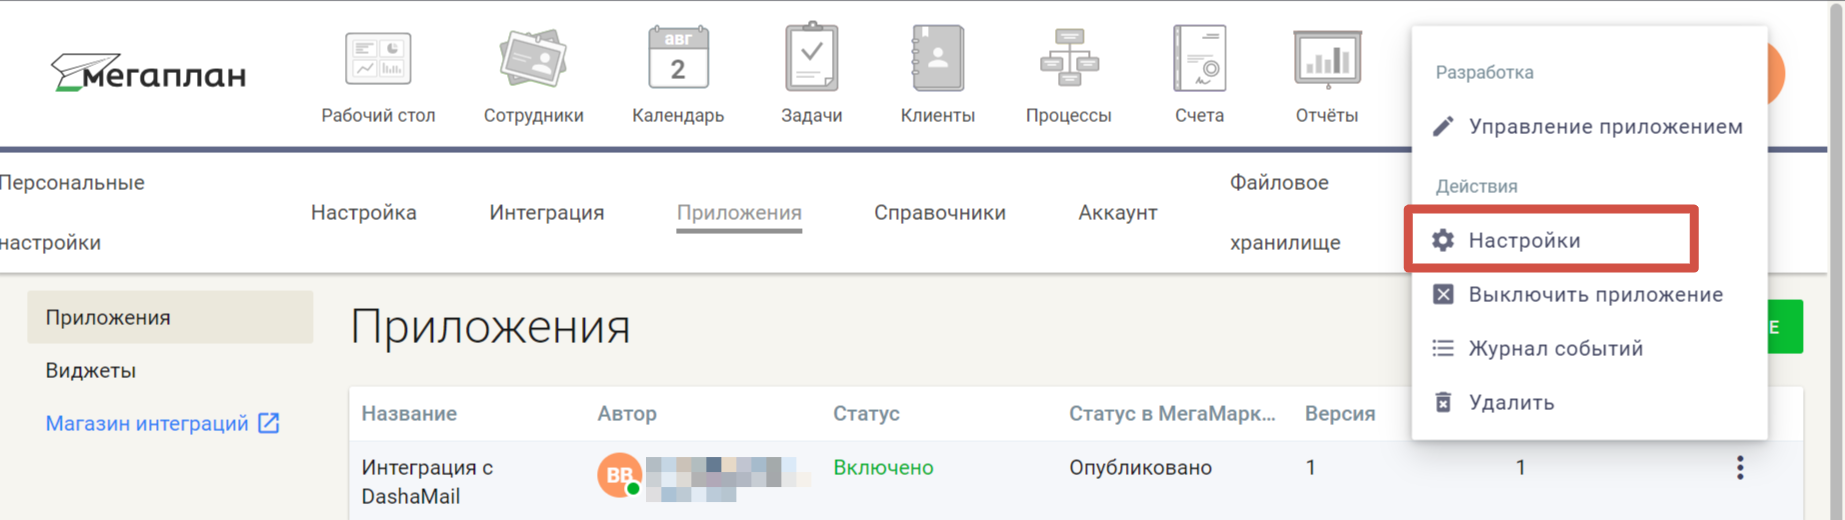
Task: Click Удалить in the context menu
Action: [1510, 403]
